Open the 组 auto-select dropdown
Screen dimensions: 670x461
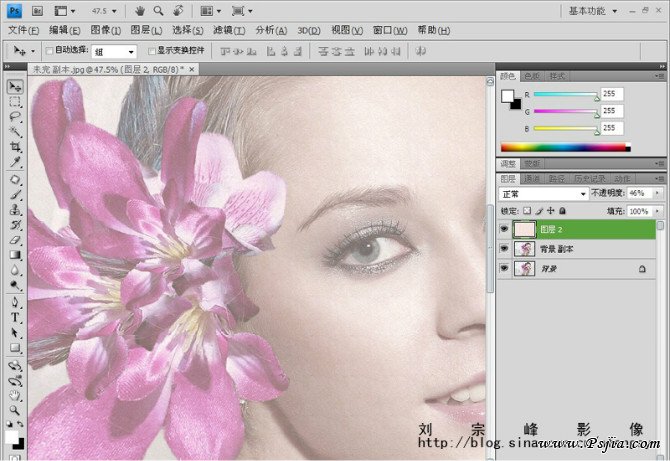click(x=113, y=50)
